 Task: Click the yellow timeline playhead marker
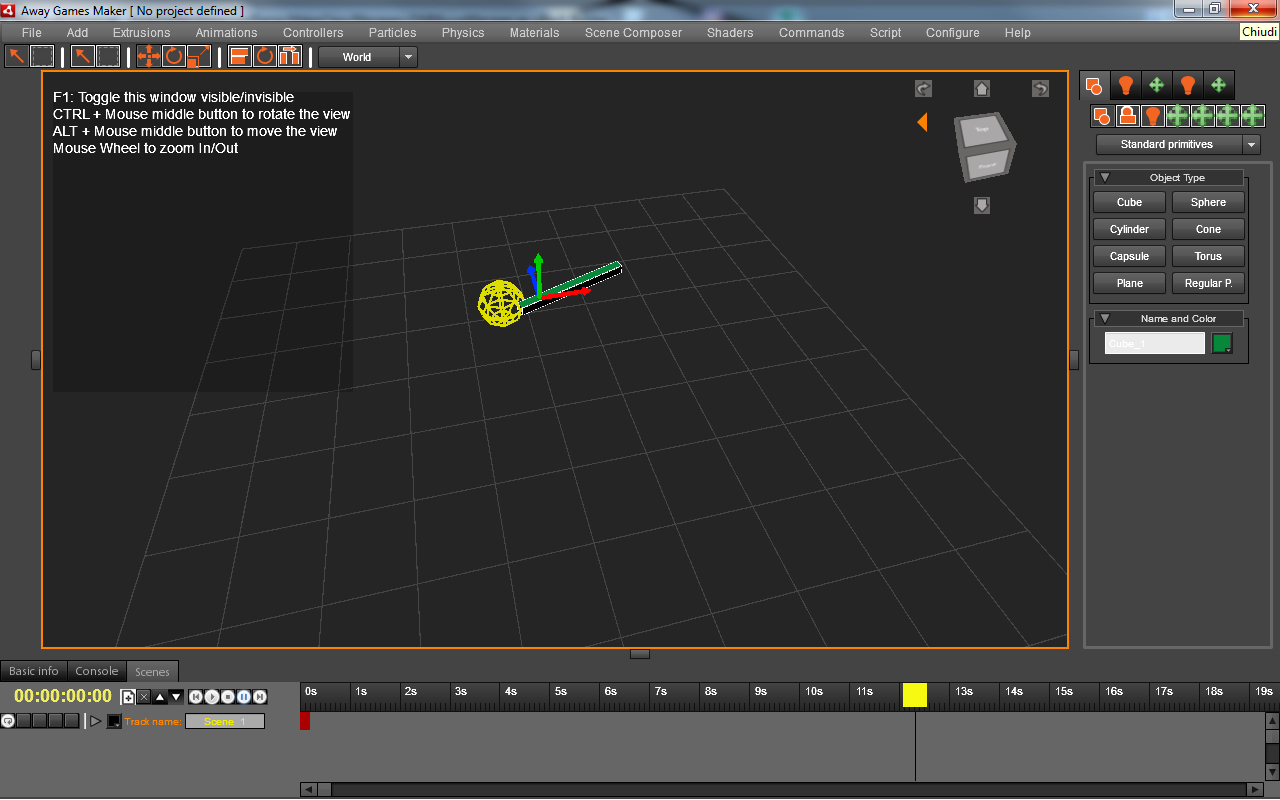click(x=915, y=695)
